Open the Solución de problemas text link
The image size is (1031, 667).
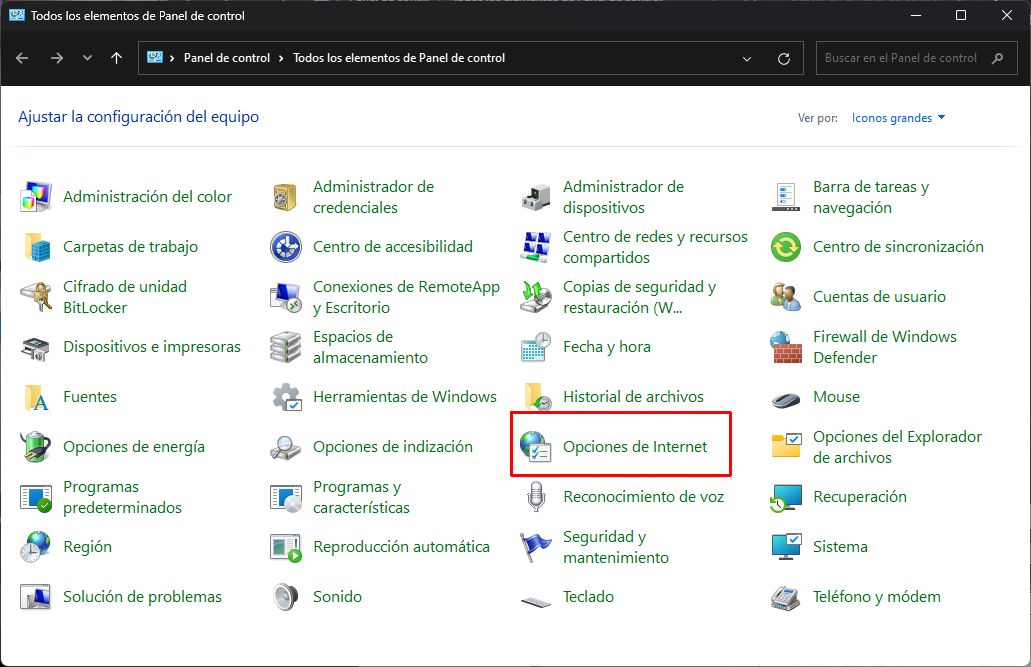(142, 597)
